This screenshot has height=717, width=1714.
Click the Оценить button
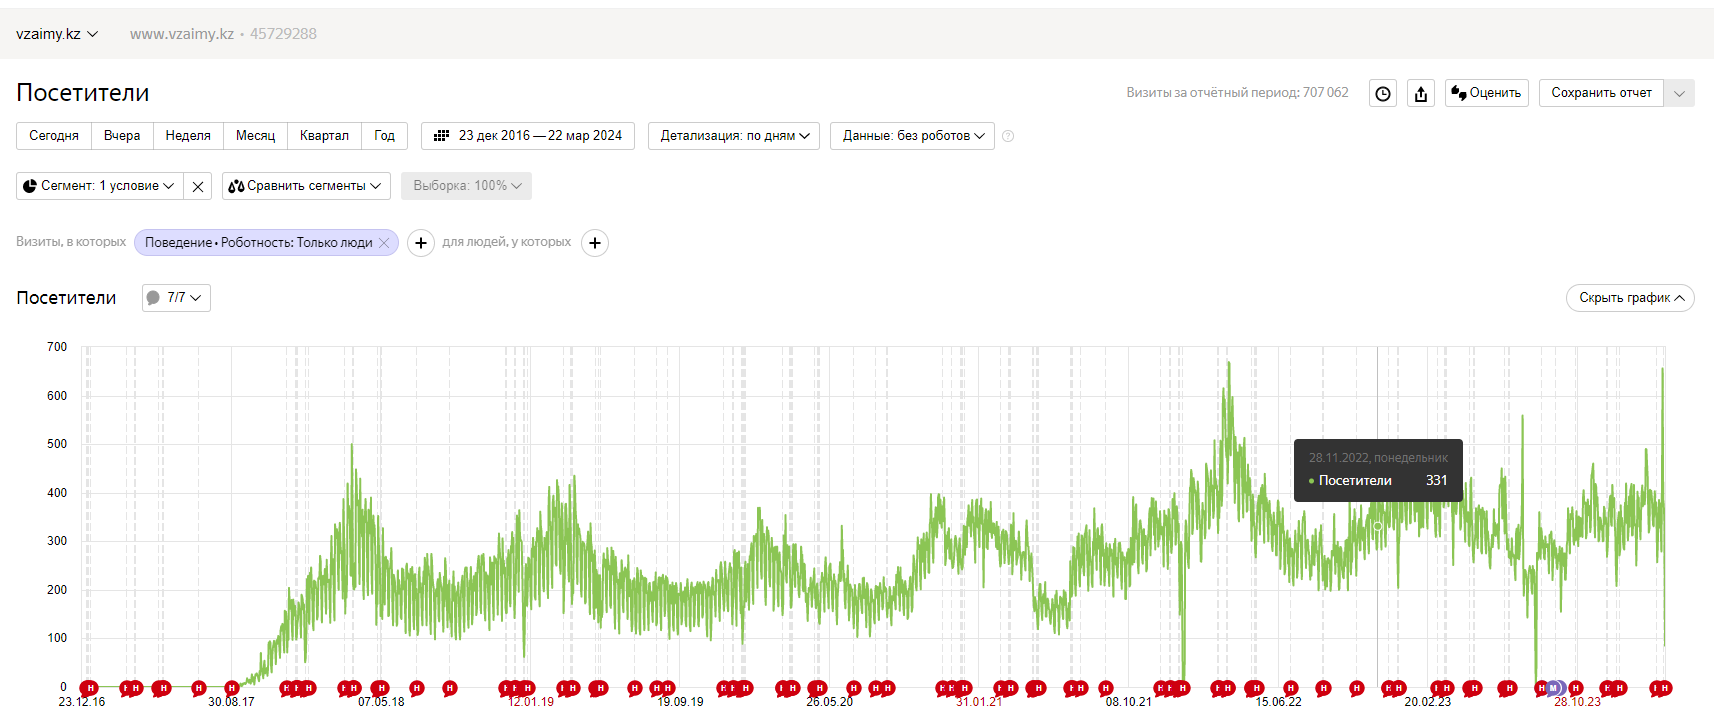[x=1486, y=93]
